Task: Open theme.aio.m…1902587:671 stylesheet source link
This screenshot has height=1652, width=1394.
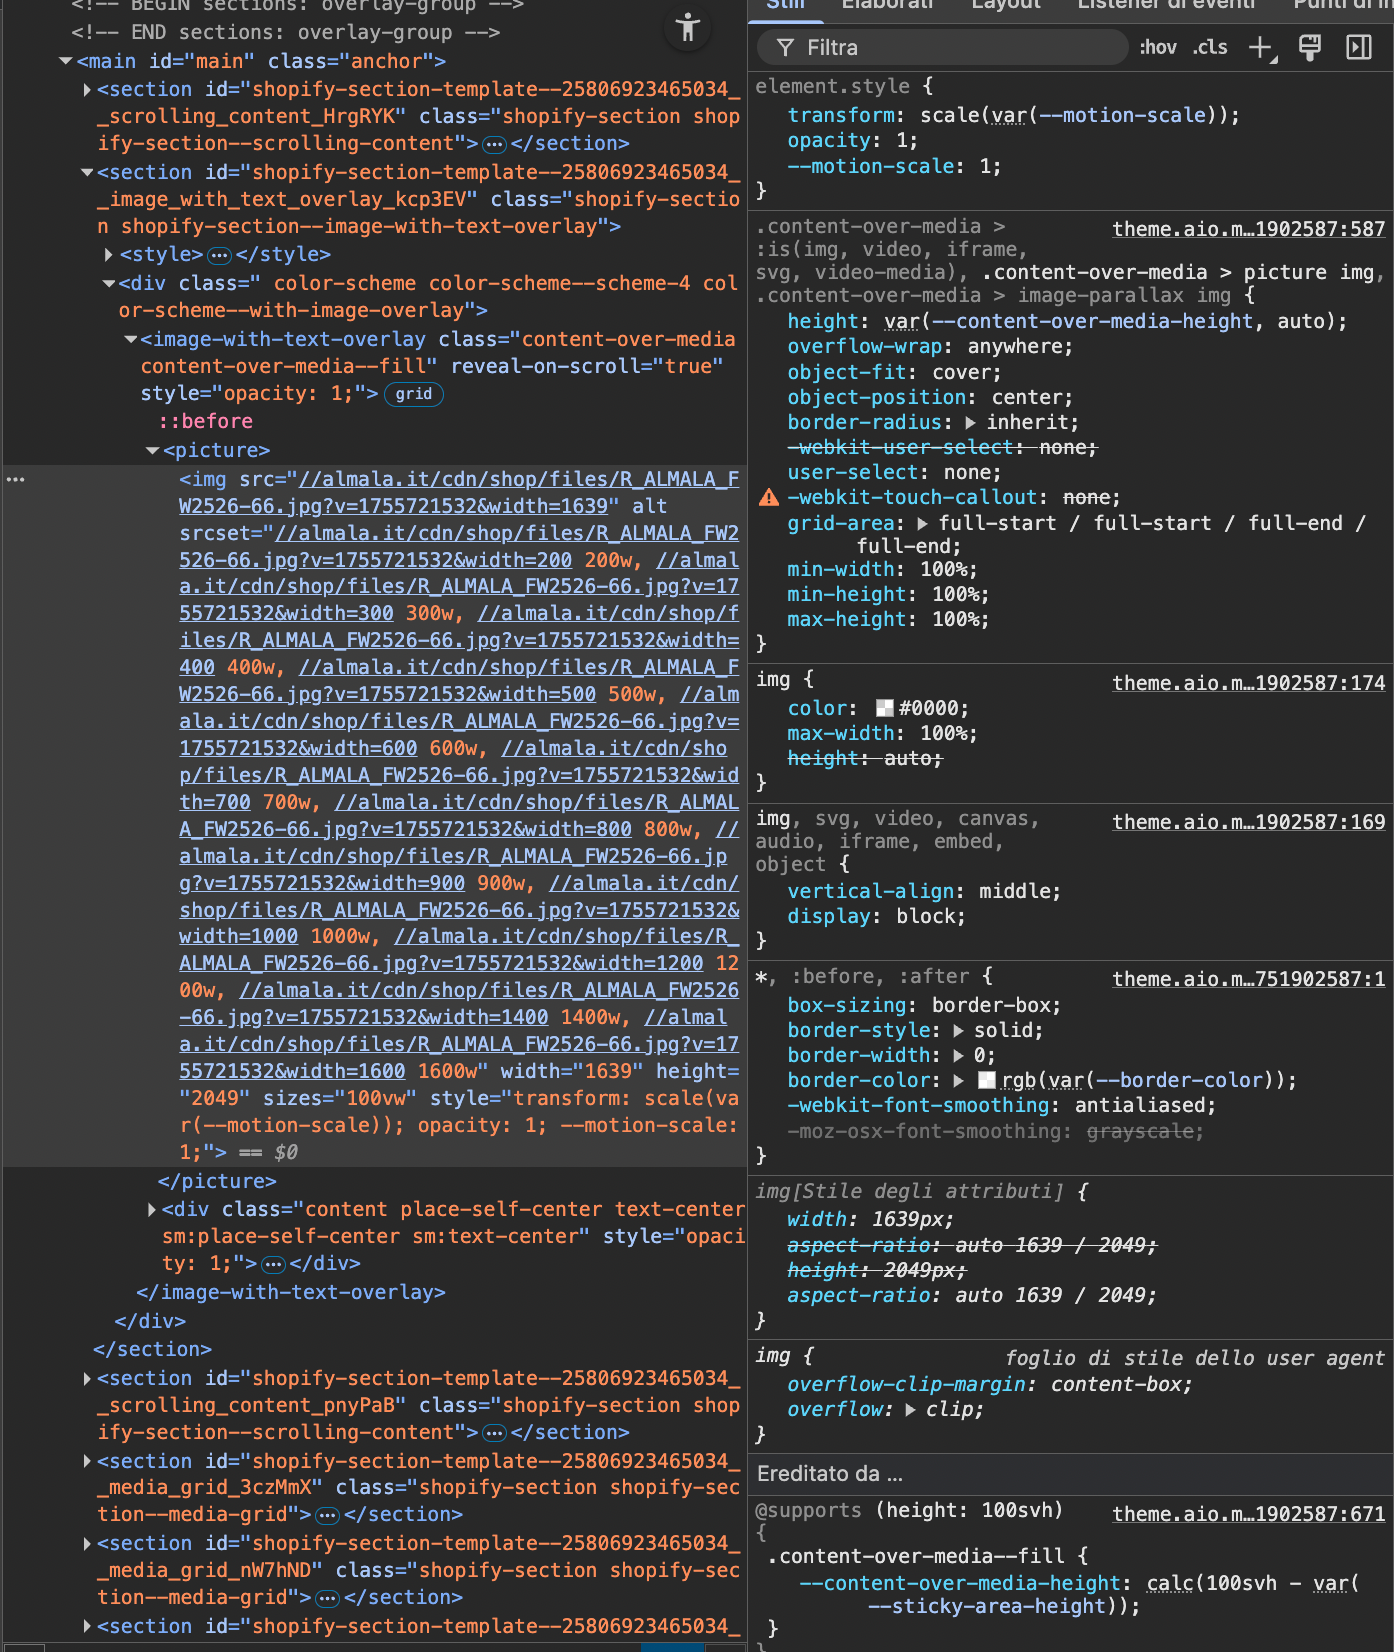Action: 1248,1514
